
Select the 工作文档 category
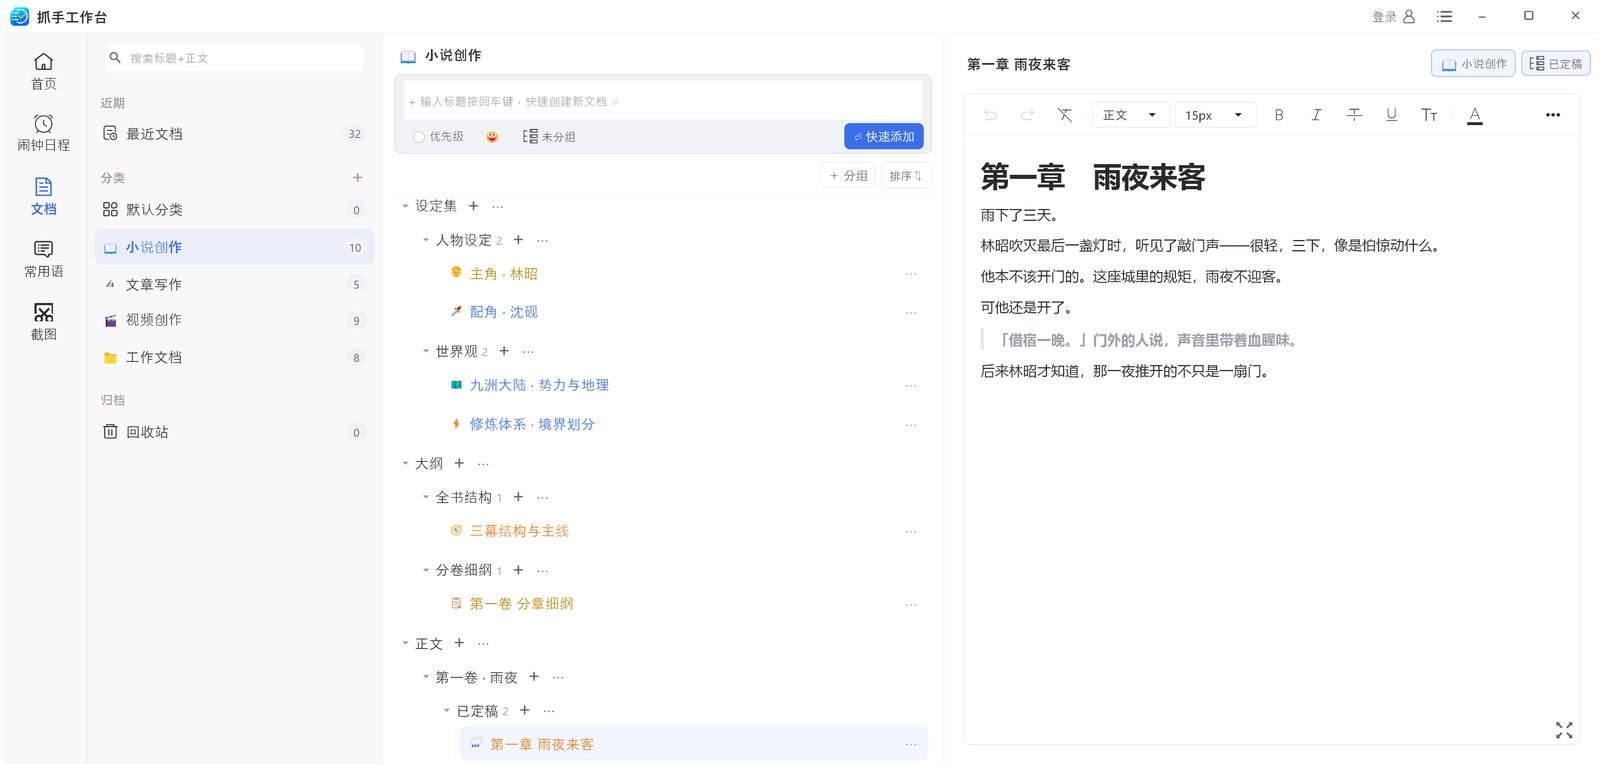pos(234,357)
